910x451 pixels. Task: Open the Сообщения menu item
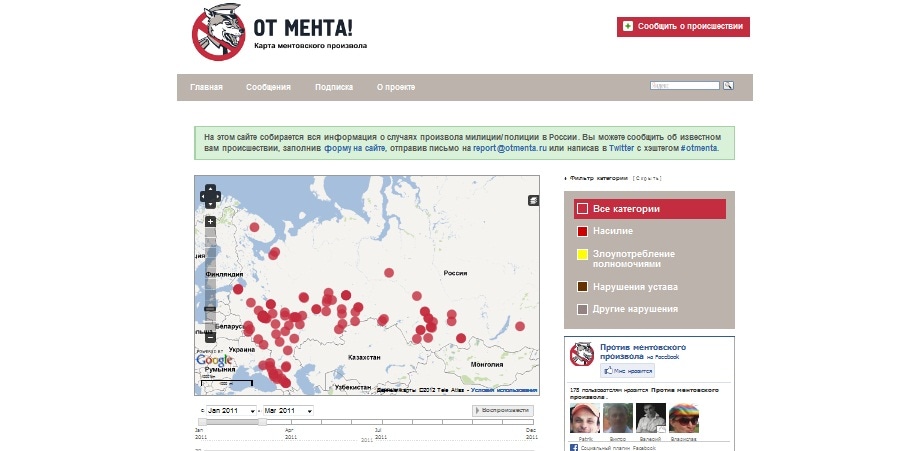click(x=268, y=88)
